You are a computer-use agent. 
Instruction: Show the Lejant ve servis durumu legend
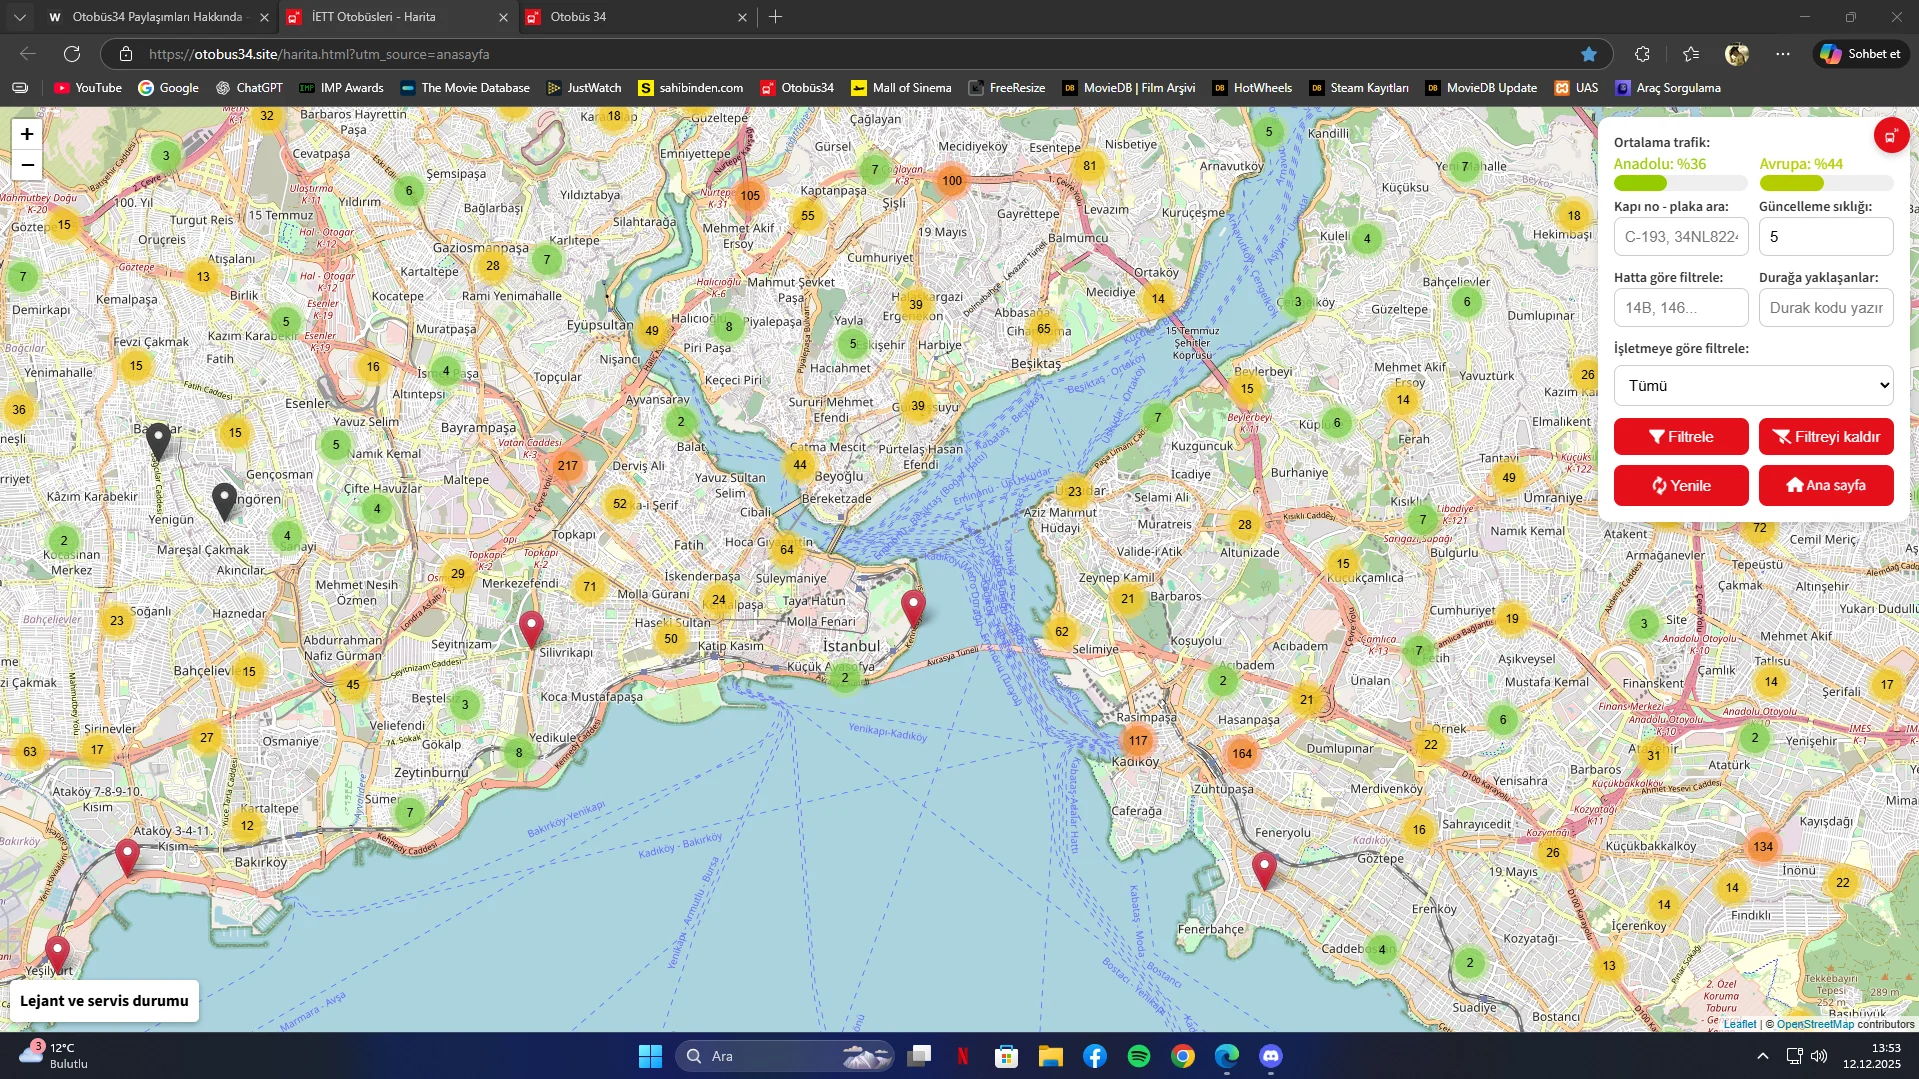pos(103,1000)
